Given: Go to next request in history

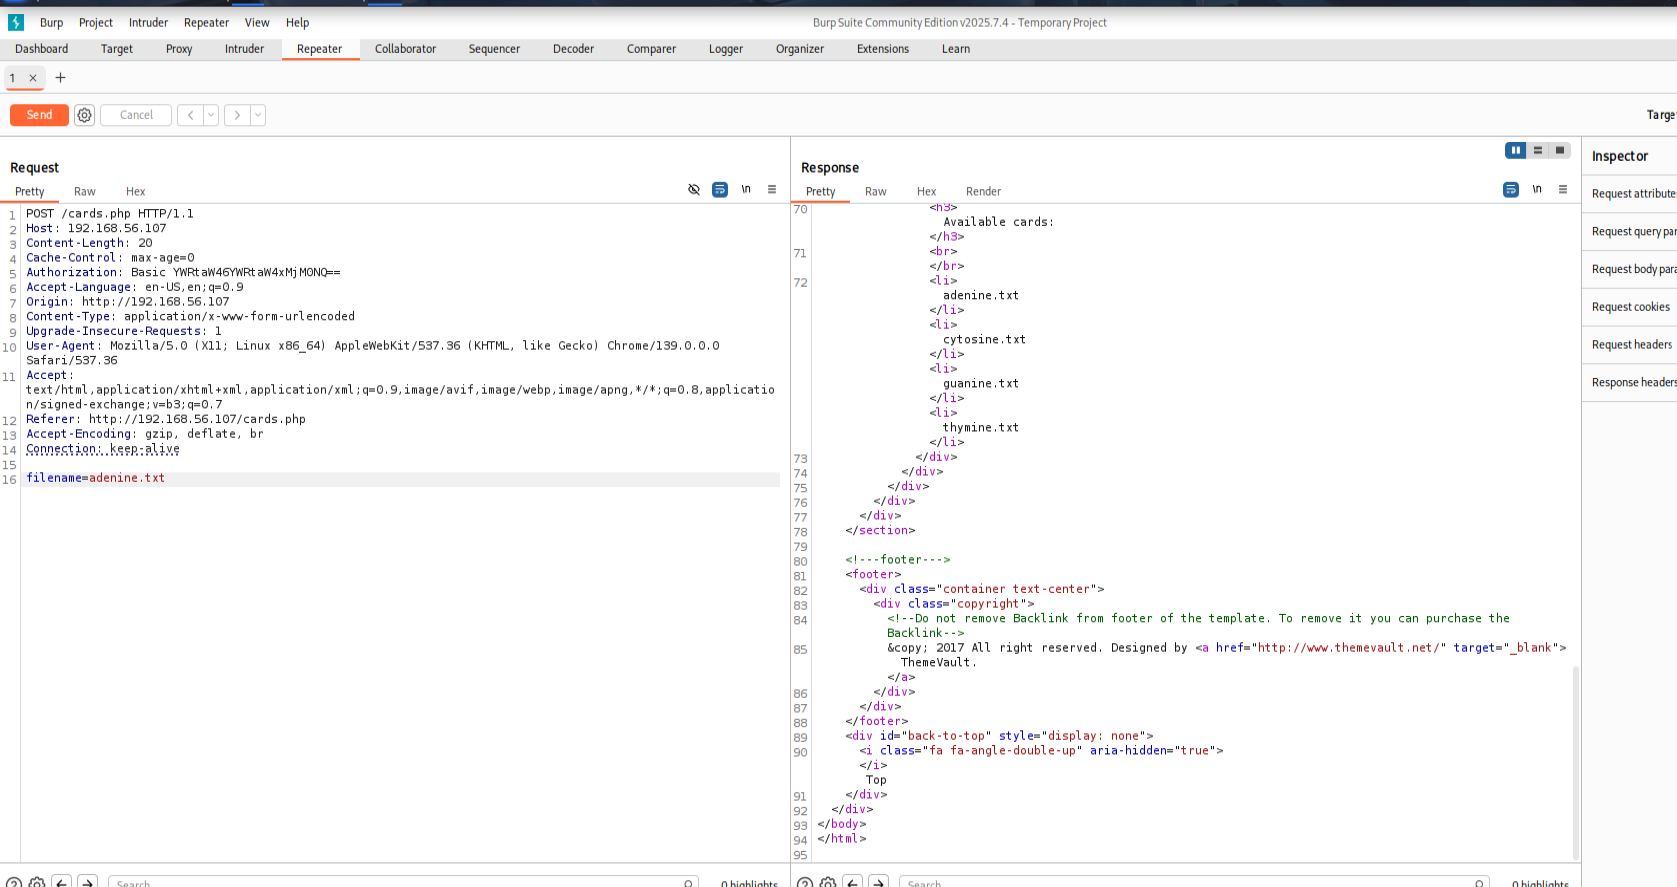Looking at the screenshot, I should coord(237,115).
